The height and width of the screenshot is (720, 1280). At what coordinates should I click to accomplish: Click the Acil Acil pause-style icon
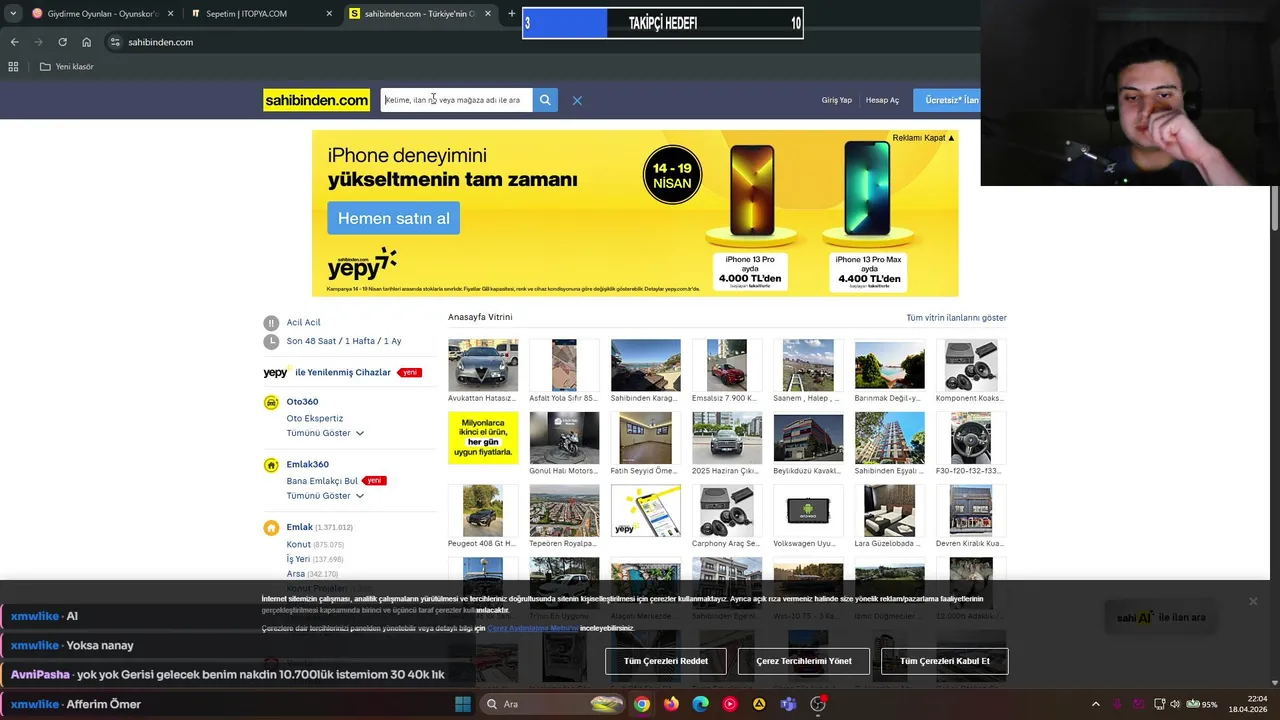click(271, 323)
